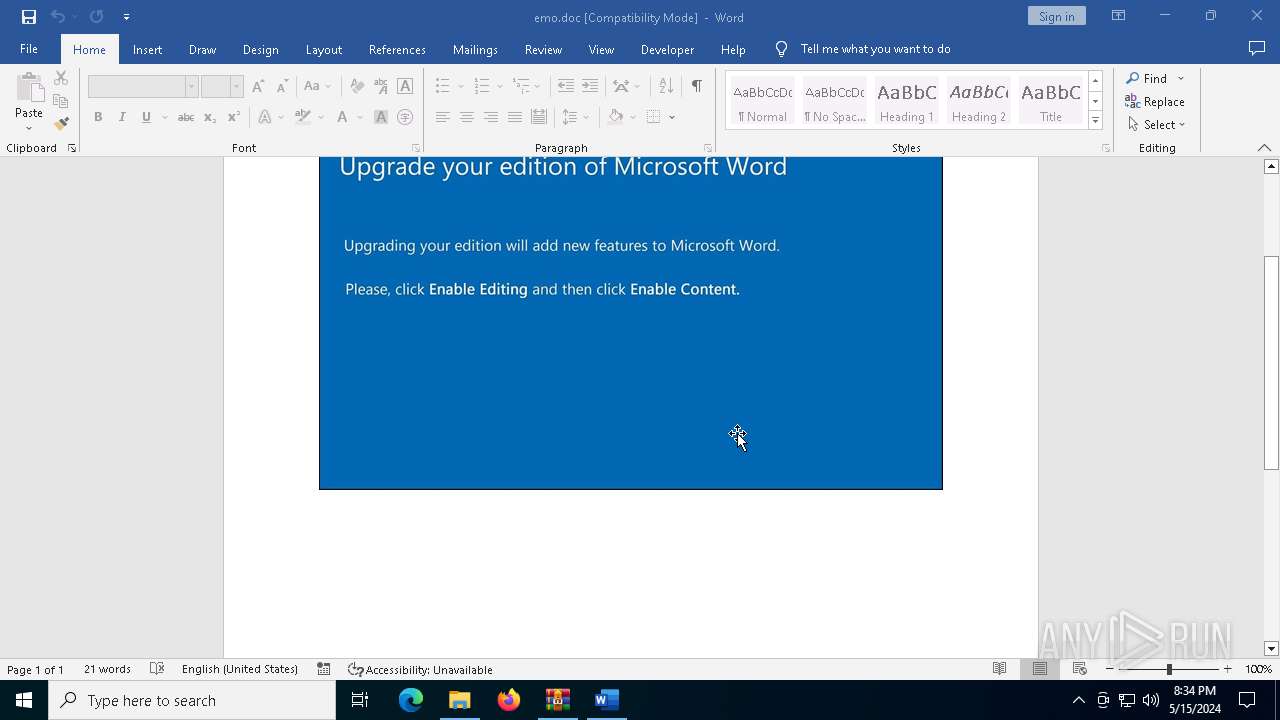Image resolution: width=1280 pixels, height=720 pixels.
Task: Open the font size combo box
Action: pos(222,87)
